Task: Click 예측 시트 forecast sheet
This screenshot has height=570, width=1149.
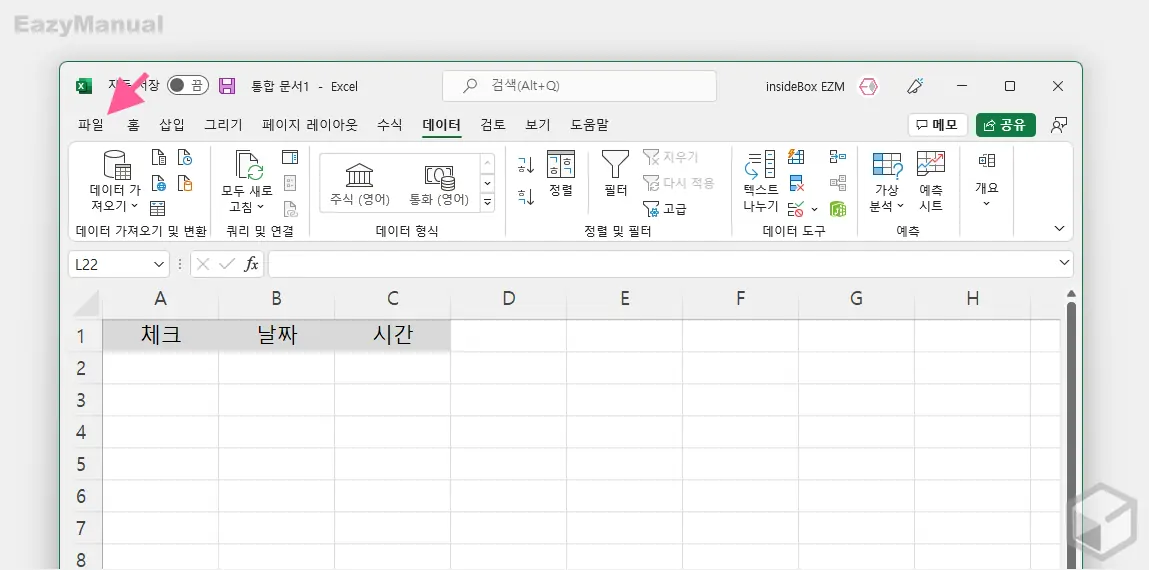Action: (x=931, y=182)
